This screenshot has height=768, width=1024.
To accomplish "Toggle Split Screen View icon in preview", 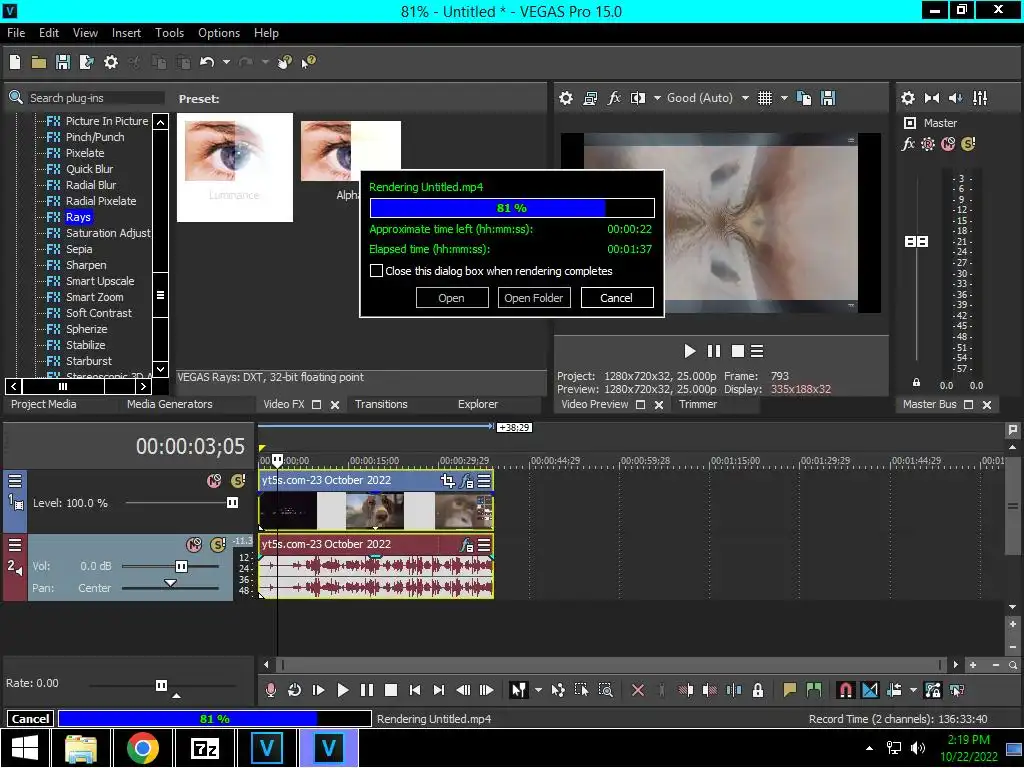I will click(x=637, y=98).
